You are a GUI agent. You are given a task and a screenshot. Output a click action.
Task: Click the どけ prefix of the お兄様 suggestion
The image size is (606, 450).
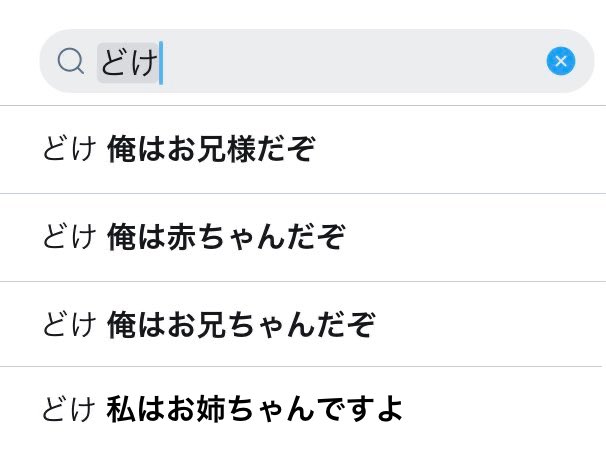click(x=69, y=149)
